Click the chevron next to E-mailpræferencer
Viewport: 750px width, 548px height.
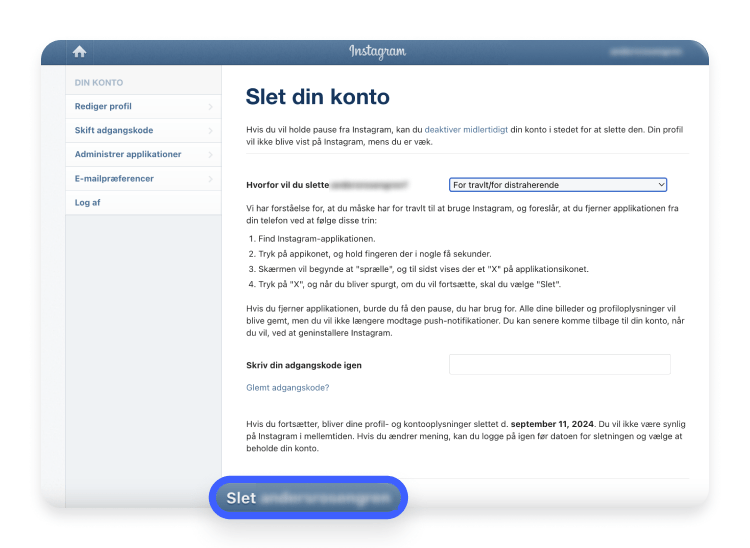[x=210, y=179]
